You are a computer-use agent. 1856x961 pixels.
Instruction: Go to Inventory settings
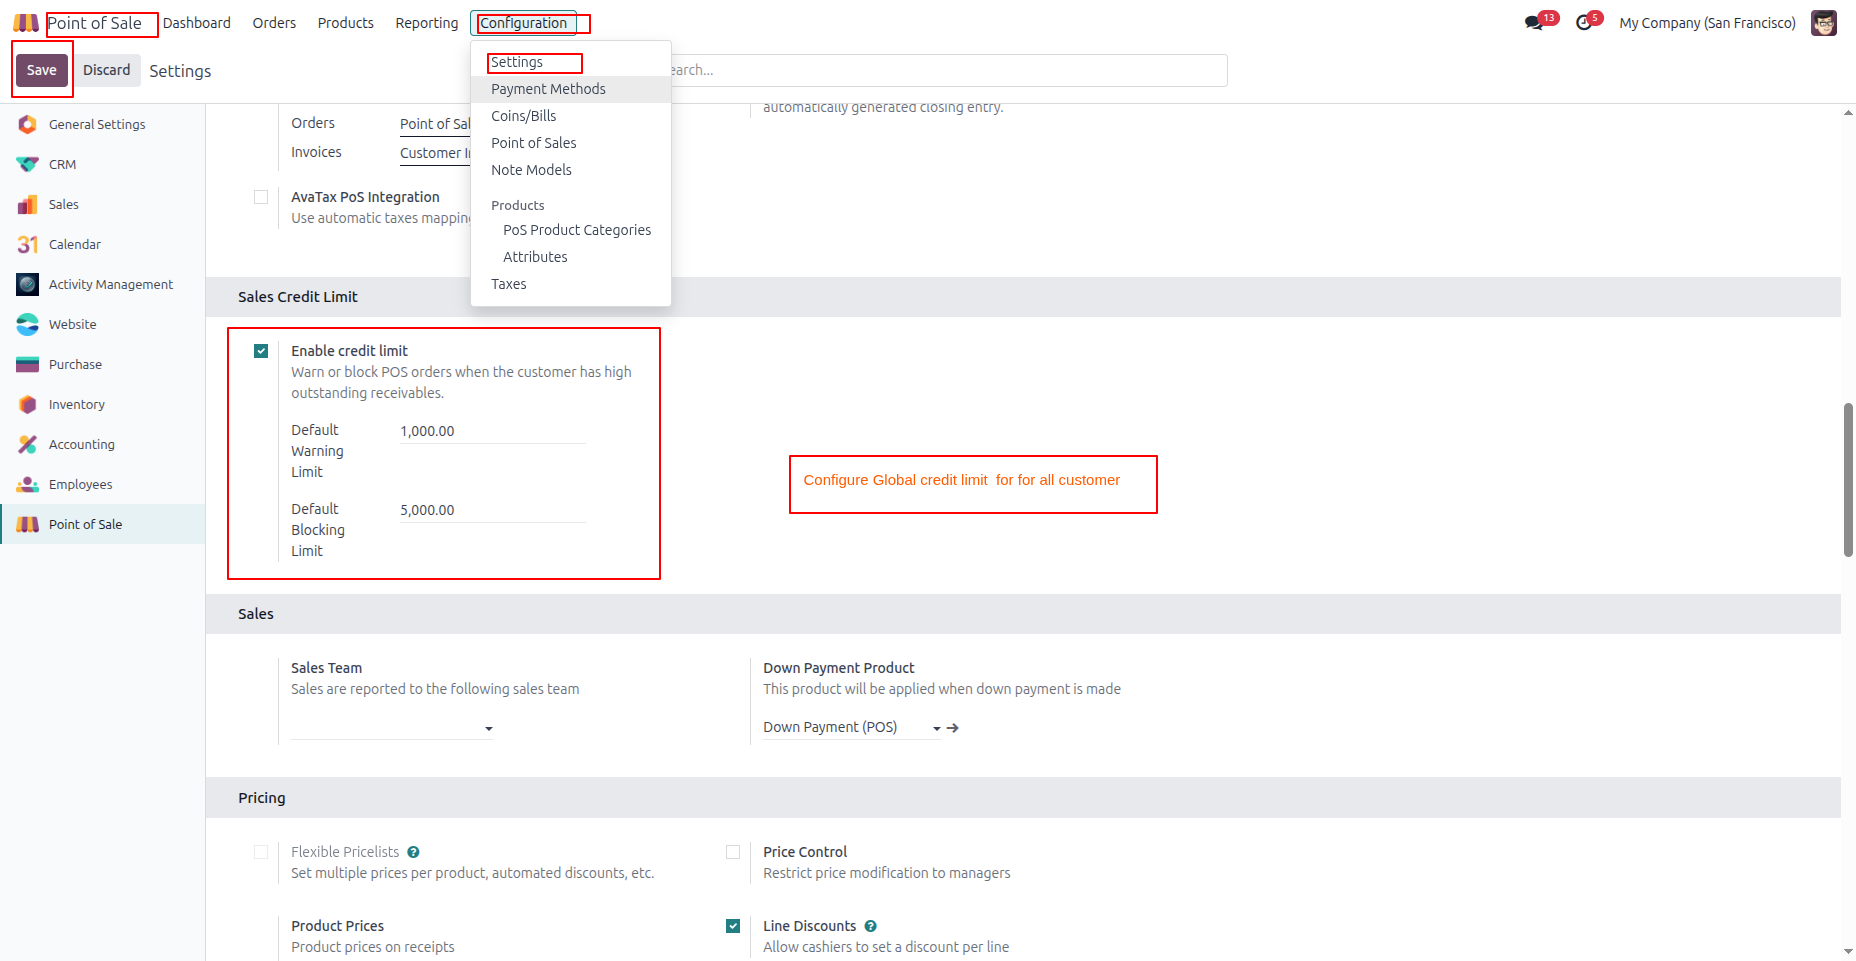click(x=103, y=404)
